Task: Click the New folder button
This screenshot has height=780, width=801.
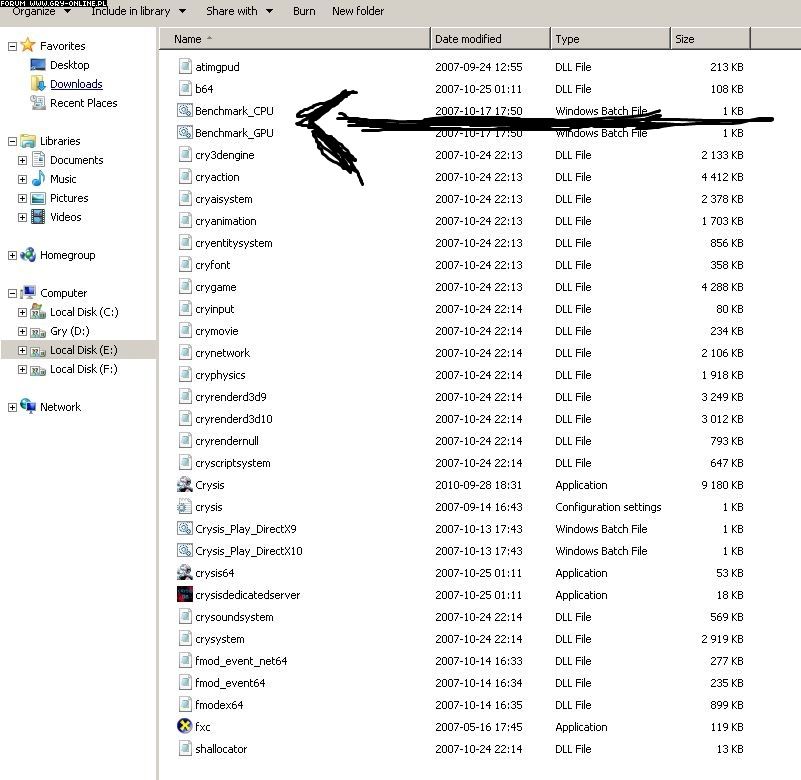Action: [358, 11]
